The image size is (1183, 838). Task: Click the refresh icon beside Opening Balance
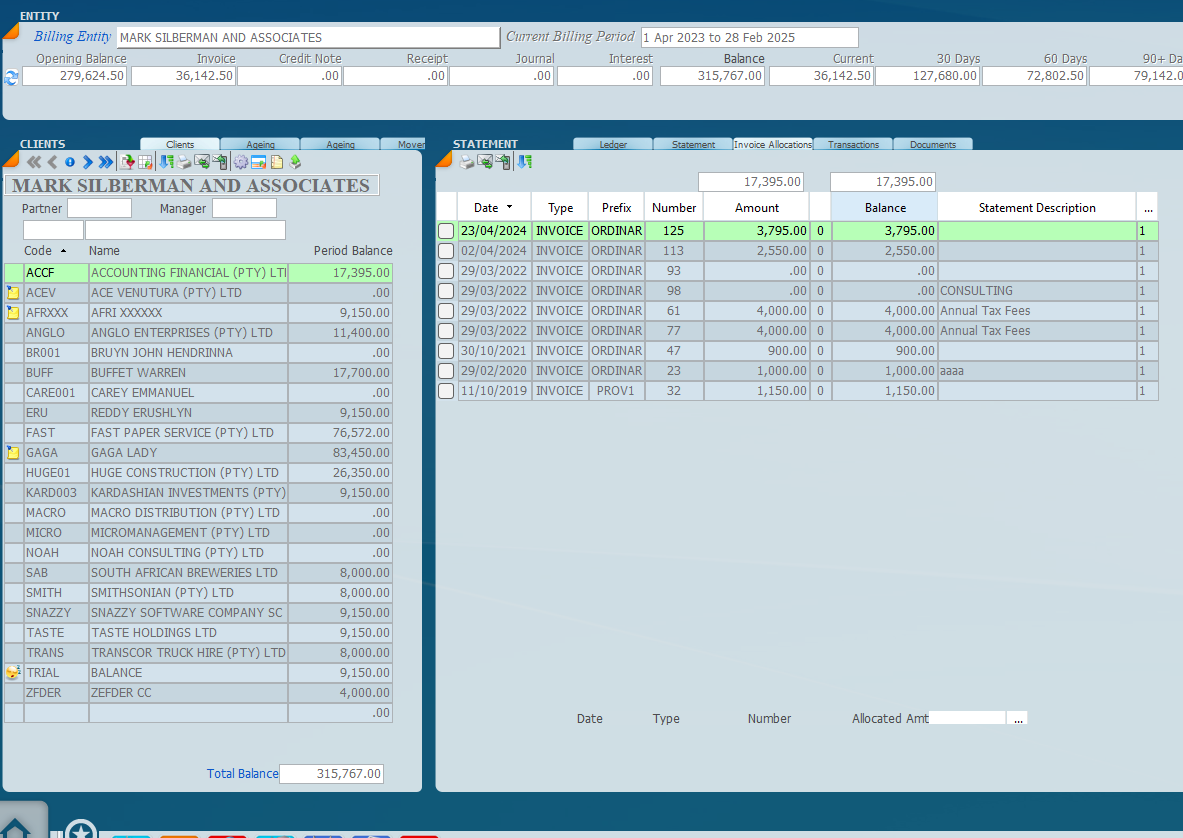[12, 77]
